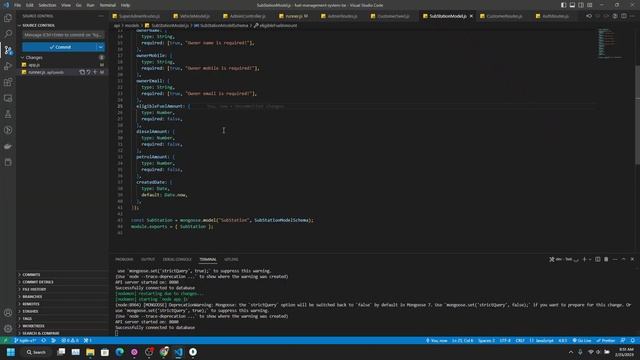Collapse the SOURCE CONTROL section header
The width and height of the screenshot is (640, 360).
point(36,25)
